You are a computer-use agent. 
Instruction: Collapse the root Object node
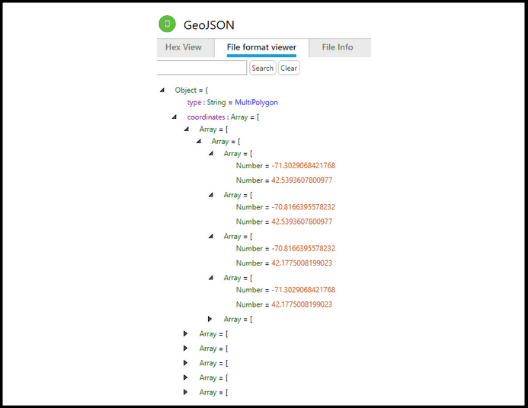pyautogui.click(x=163, y=90)
